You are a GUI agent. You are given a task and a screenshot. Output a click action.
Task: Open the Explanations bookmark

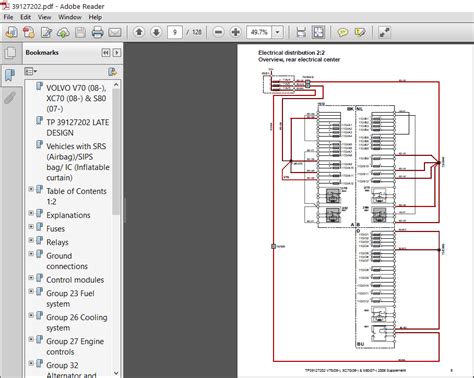[x=68, y=215]
